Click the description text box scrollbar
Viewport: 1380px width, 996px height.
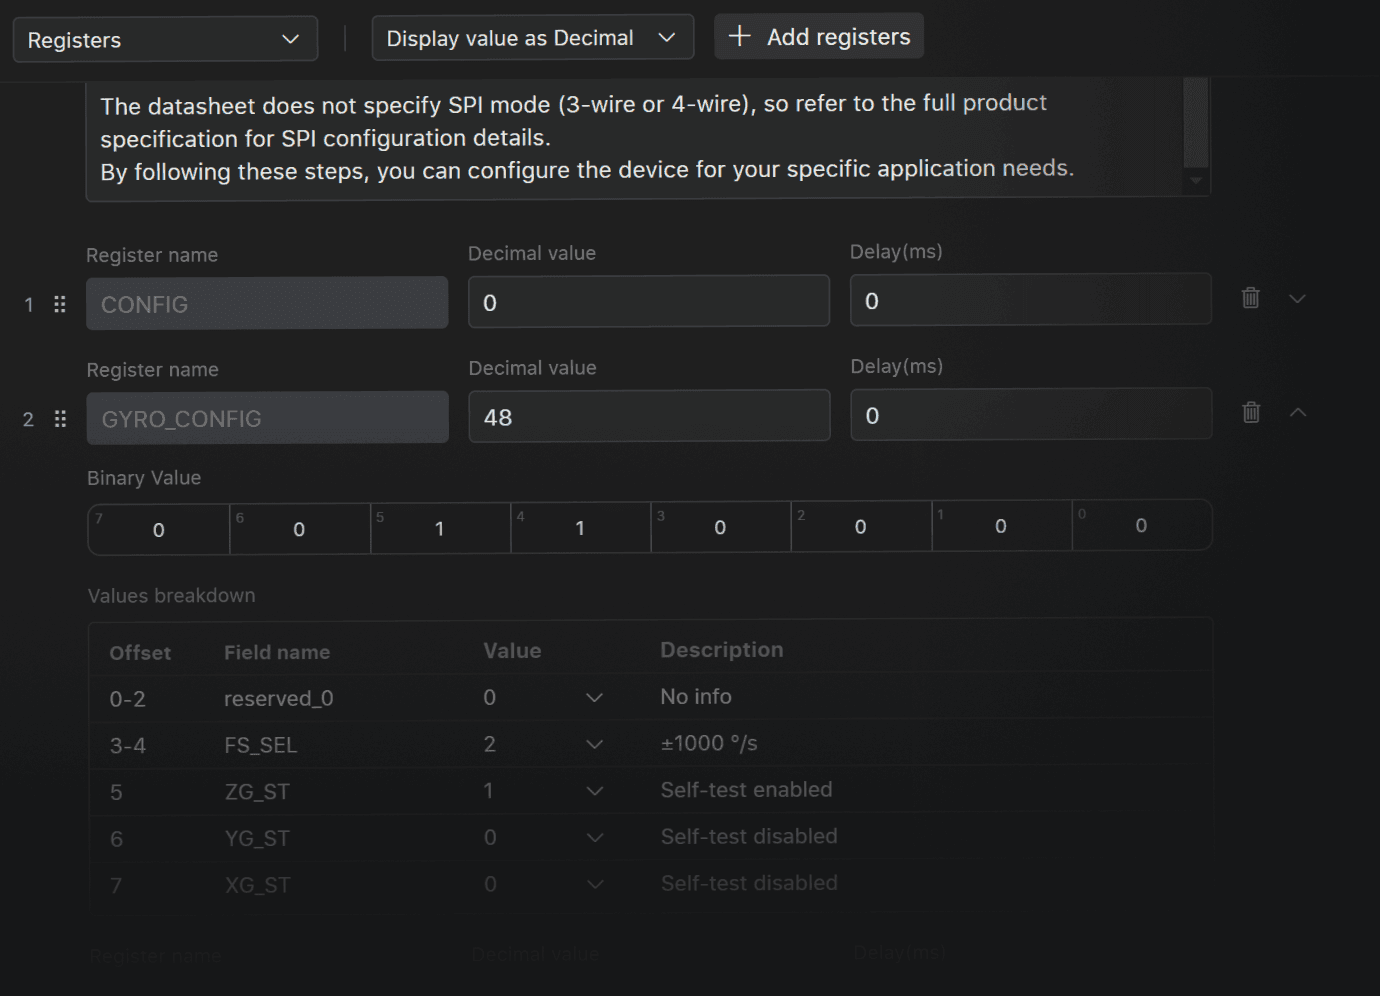[x=1196, y=124]
